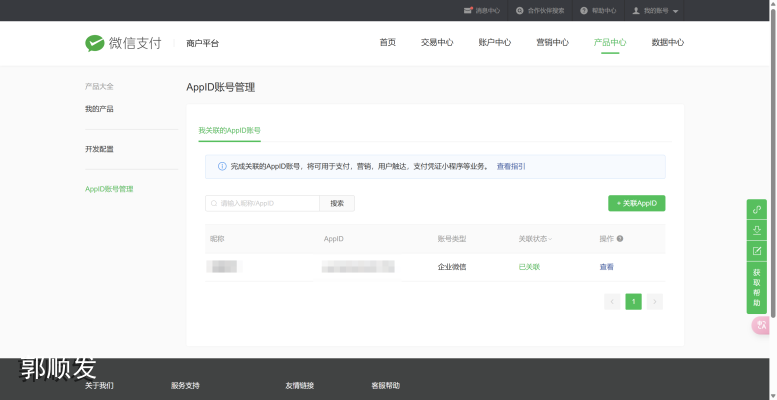777x400 pixels.
Task: Go to the next page arrow
Action: pos(655,302)
